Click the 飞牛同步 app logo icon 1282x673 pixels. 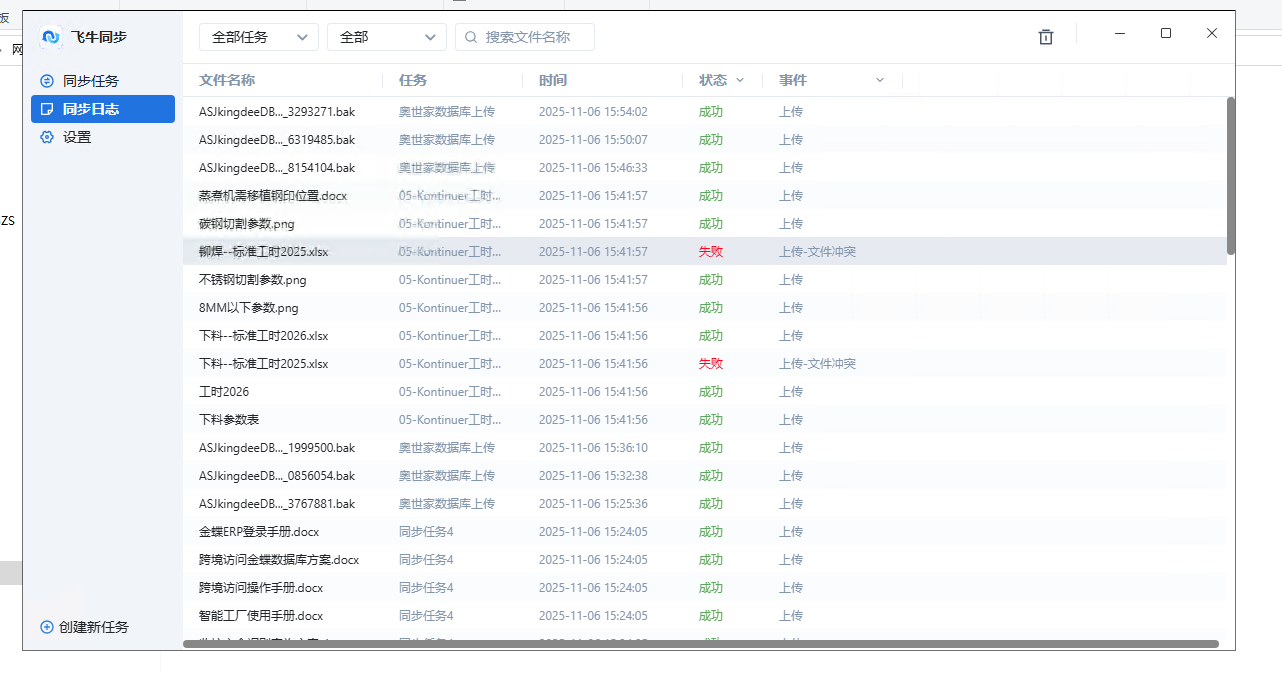click(x=51, y=37)
